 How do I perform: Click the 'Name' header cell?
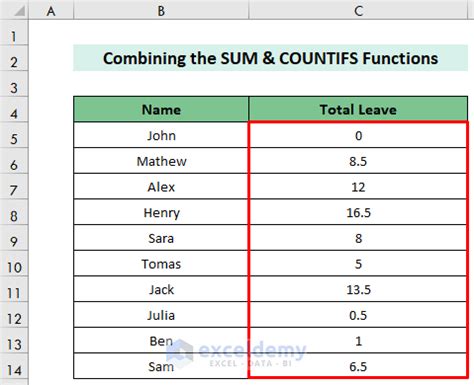(x=161, y=109)
